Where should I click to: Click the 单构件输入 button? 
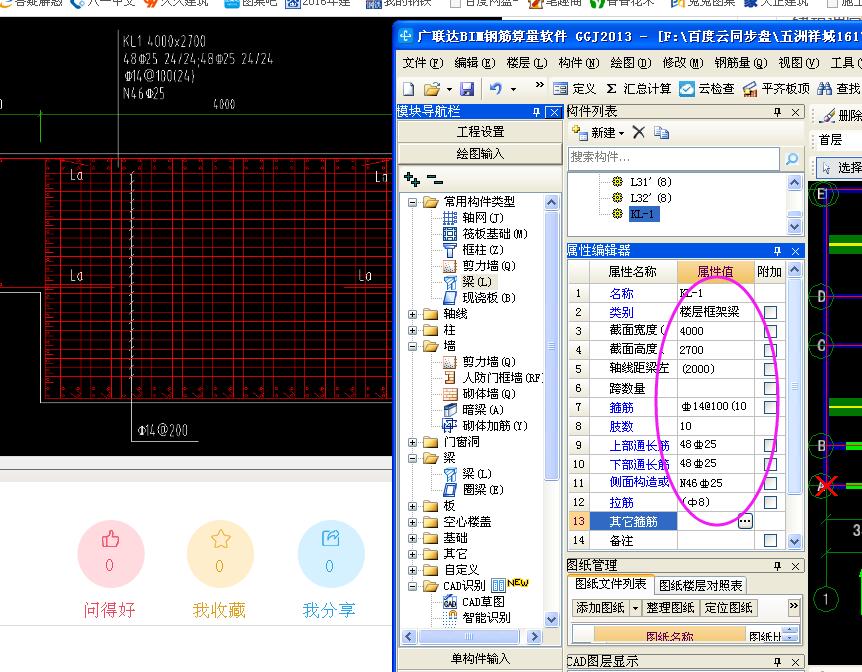(x=480, y=658)
